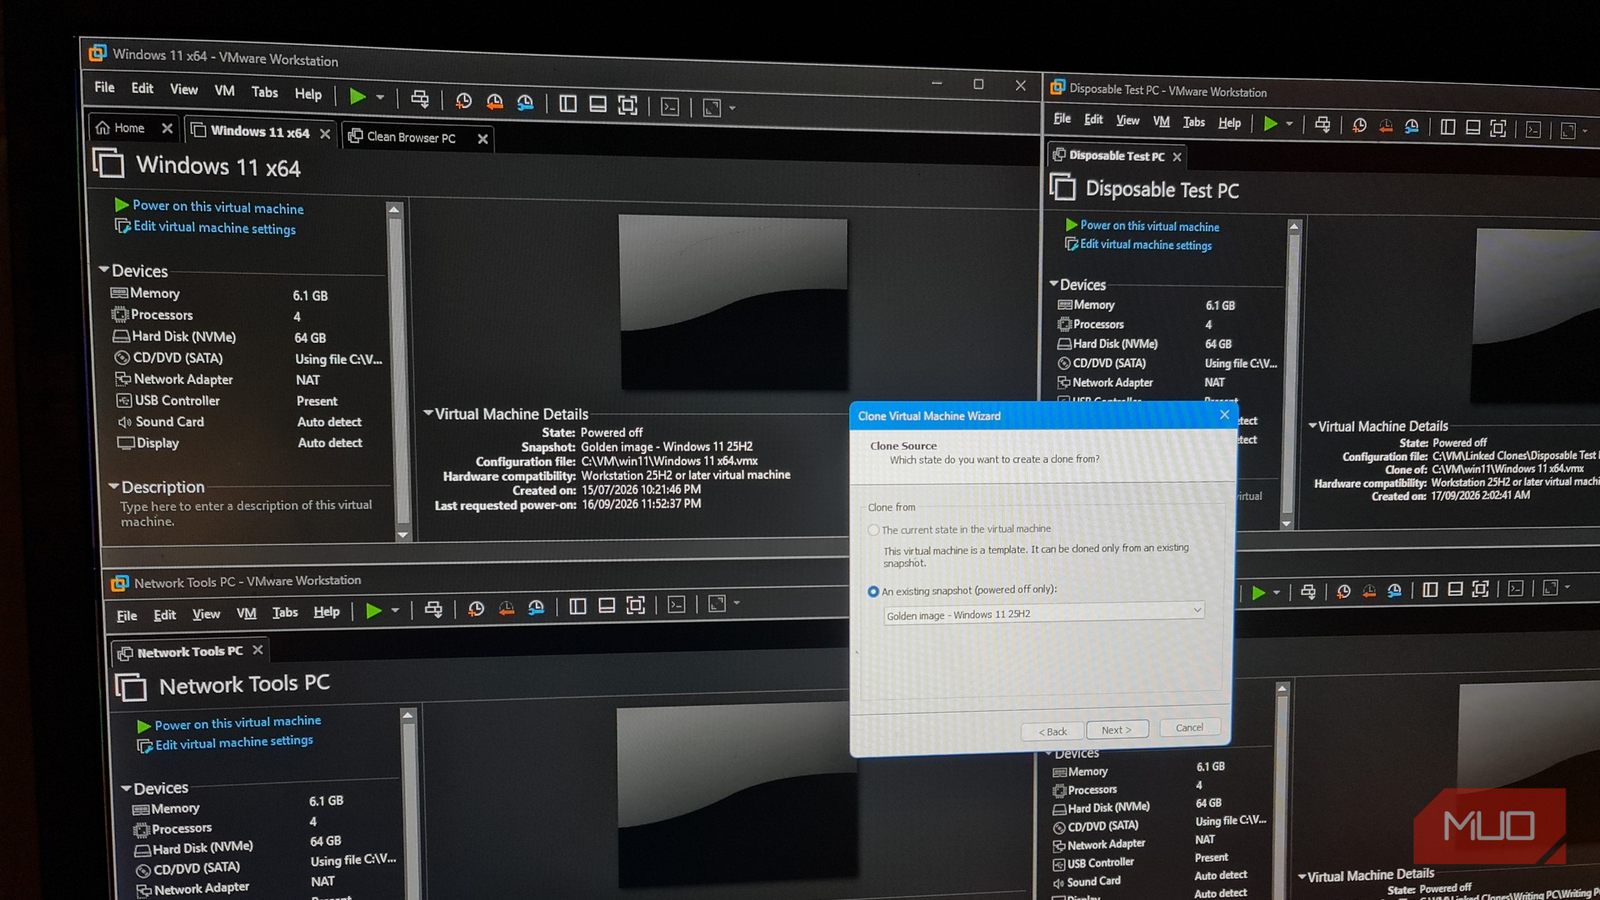
Task: Collapse Virtual Machine Details in Disposable Test PC
Action: click(1312, 425)
